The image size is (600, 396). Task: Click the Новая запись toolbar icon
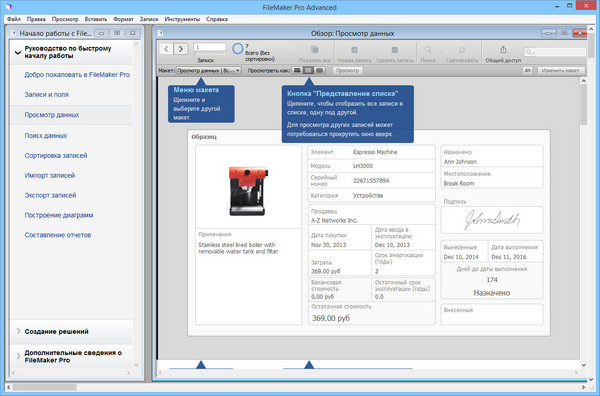354,50
